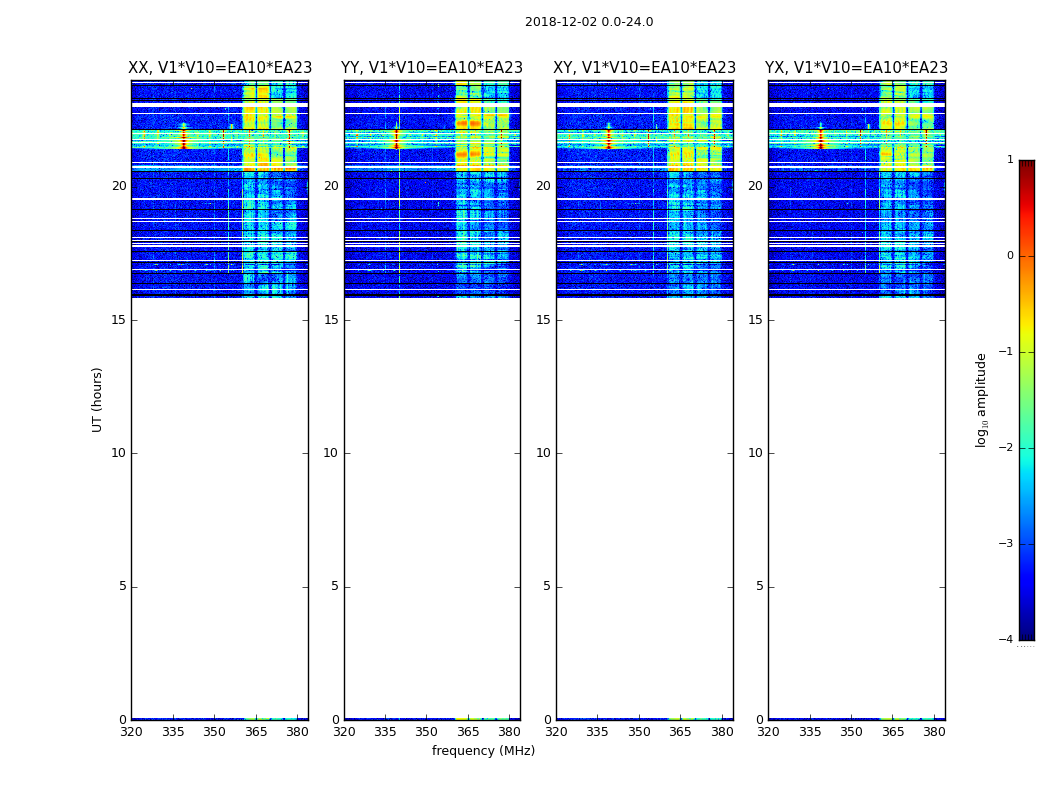Image resolution: width=1050 pixels, height=800 pixels.
Task: Select the YY polarization panel title
Action: tap(432, 68)
